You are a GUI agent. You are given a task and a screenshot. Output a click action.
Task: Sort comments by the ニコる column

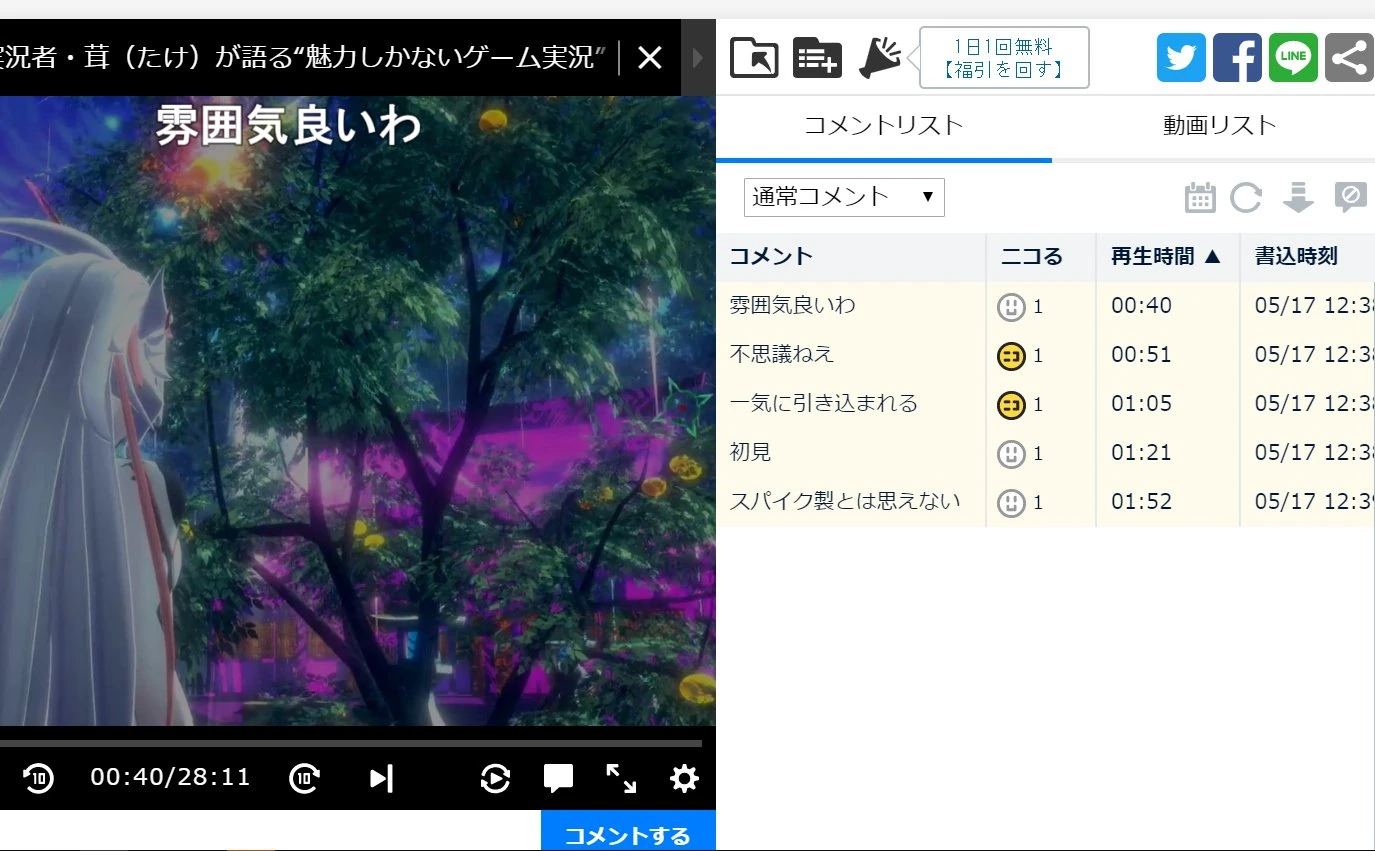click(x=1041, y=257)
